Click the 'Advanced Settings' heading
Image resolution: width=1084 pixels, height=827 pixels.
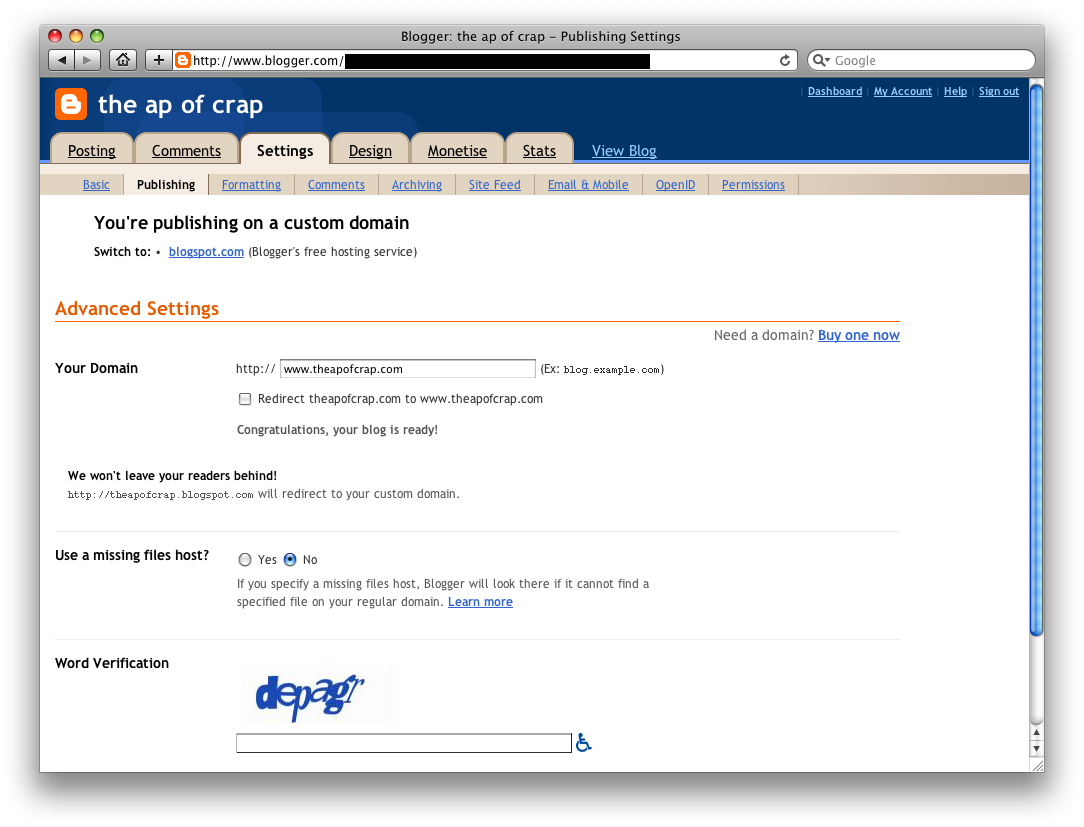(137, 308)
